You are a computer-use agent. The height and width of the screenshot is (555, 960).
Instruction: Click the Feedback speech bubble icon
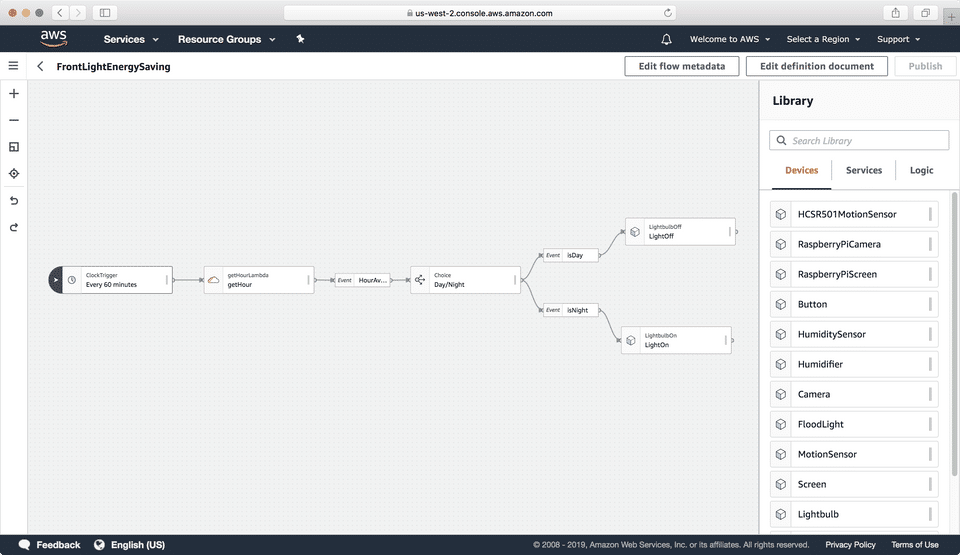24,545
